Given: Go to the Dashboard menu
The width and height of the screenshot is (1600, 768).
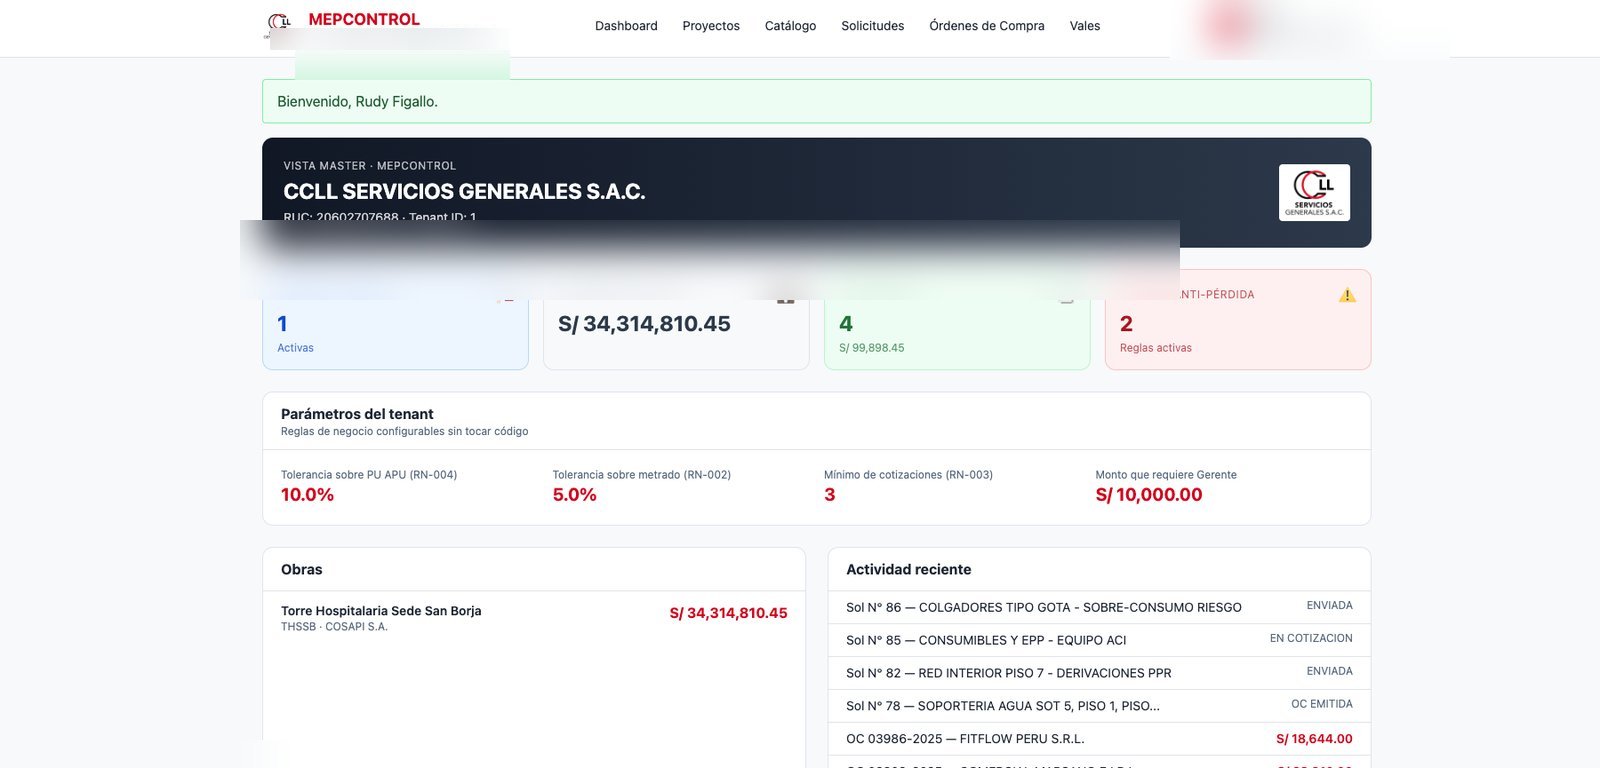Looking at the screenshot, I should point(626,26).
